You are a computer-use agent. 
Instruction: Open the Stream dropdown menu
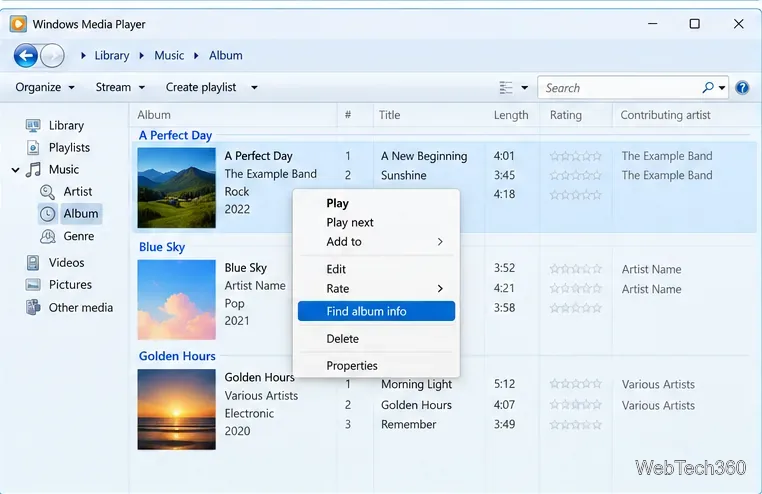120,87
